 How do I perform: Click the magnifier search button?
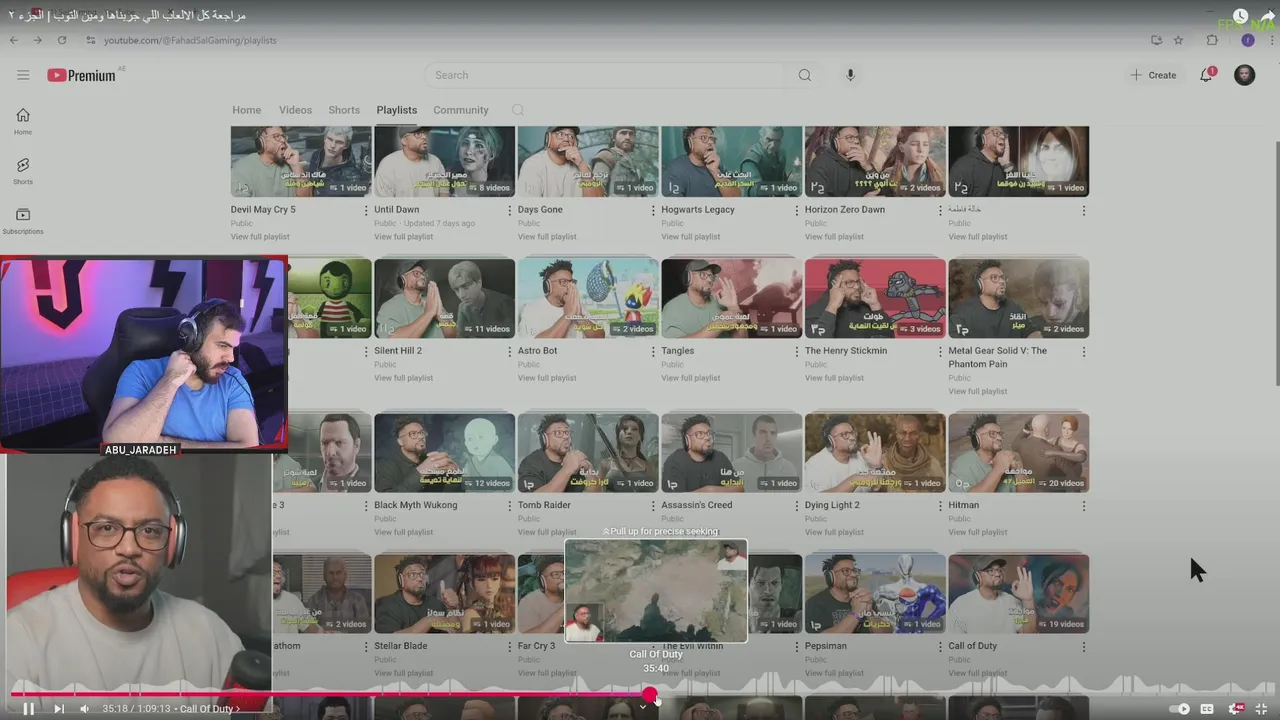coord(805,75)
